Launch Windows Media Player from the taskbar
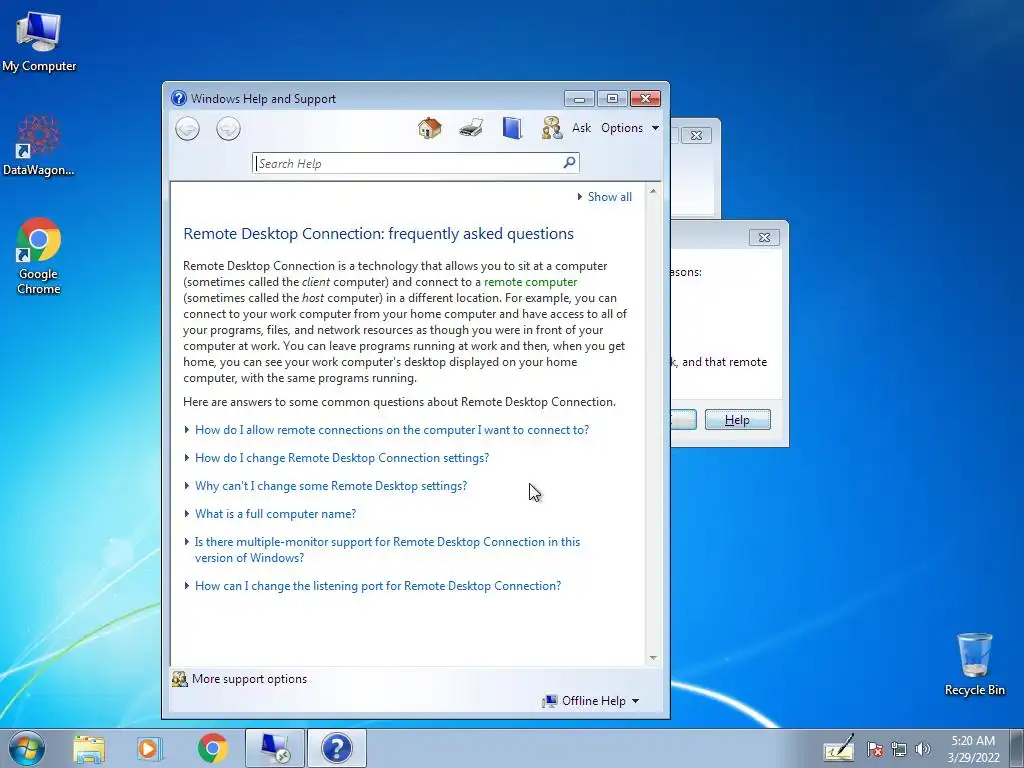 [149, 749]
